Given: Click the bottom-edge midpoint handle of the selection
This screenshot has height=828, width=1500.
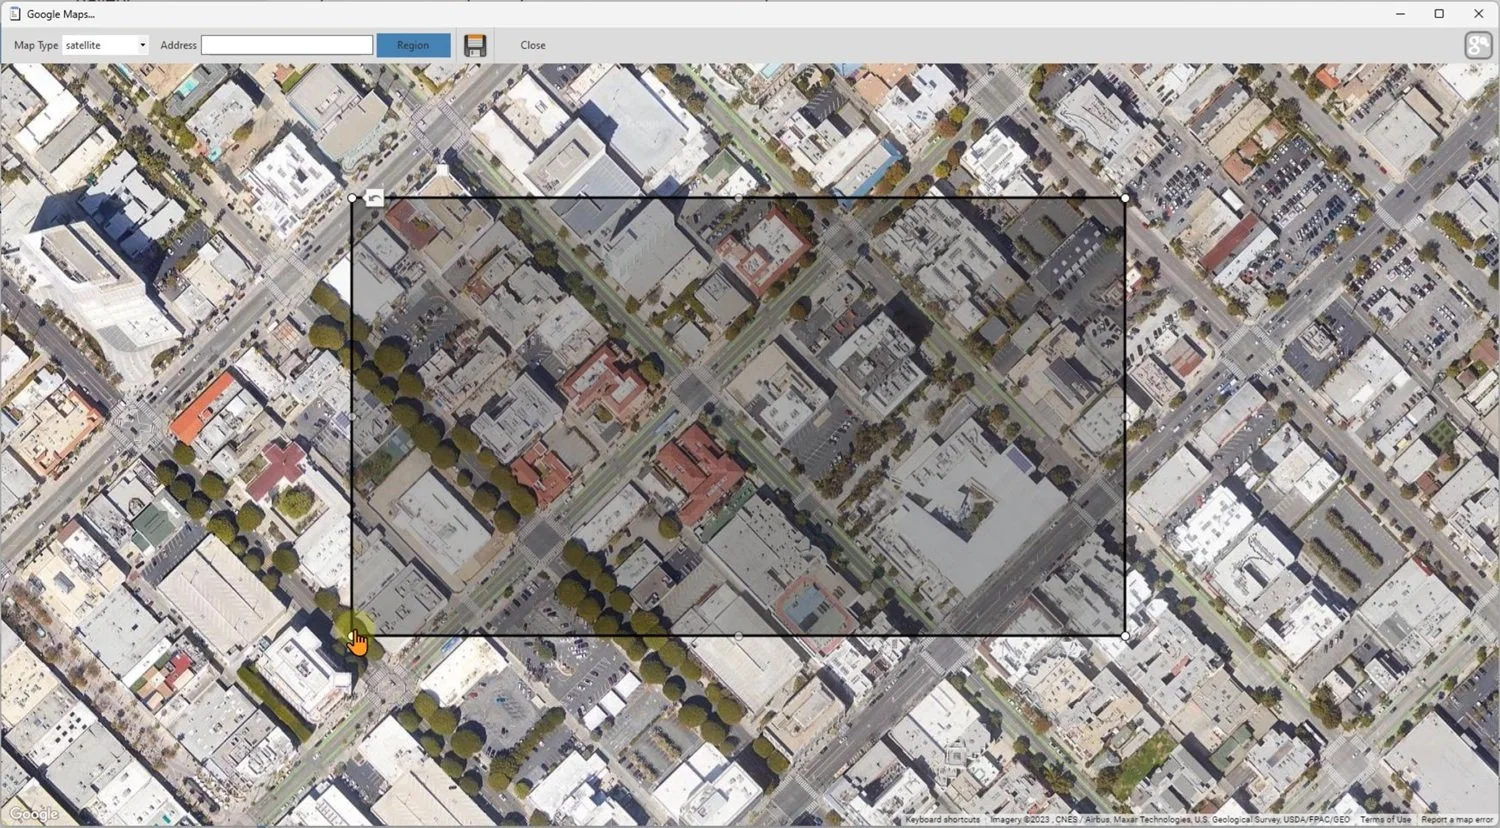Looking at the screenshot, I should 739,636.
